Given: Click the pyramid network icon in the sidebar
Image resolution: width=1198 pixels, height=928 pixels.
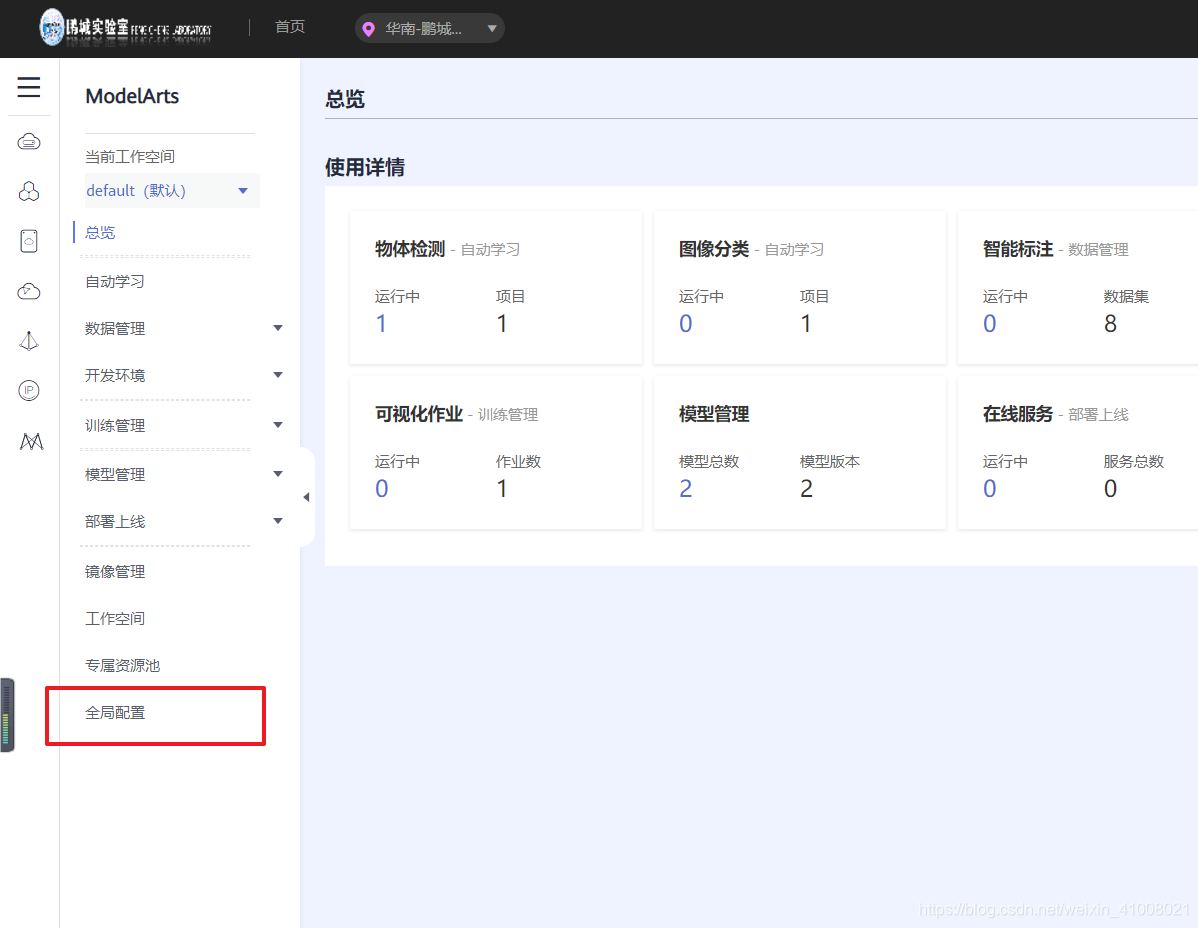Looking at the screenshot, I should [x=29, y=341].
